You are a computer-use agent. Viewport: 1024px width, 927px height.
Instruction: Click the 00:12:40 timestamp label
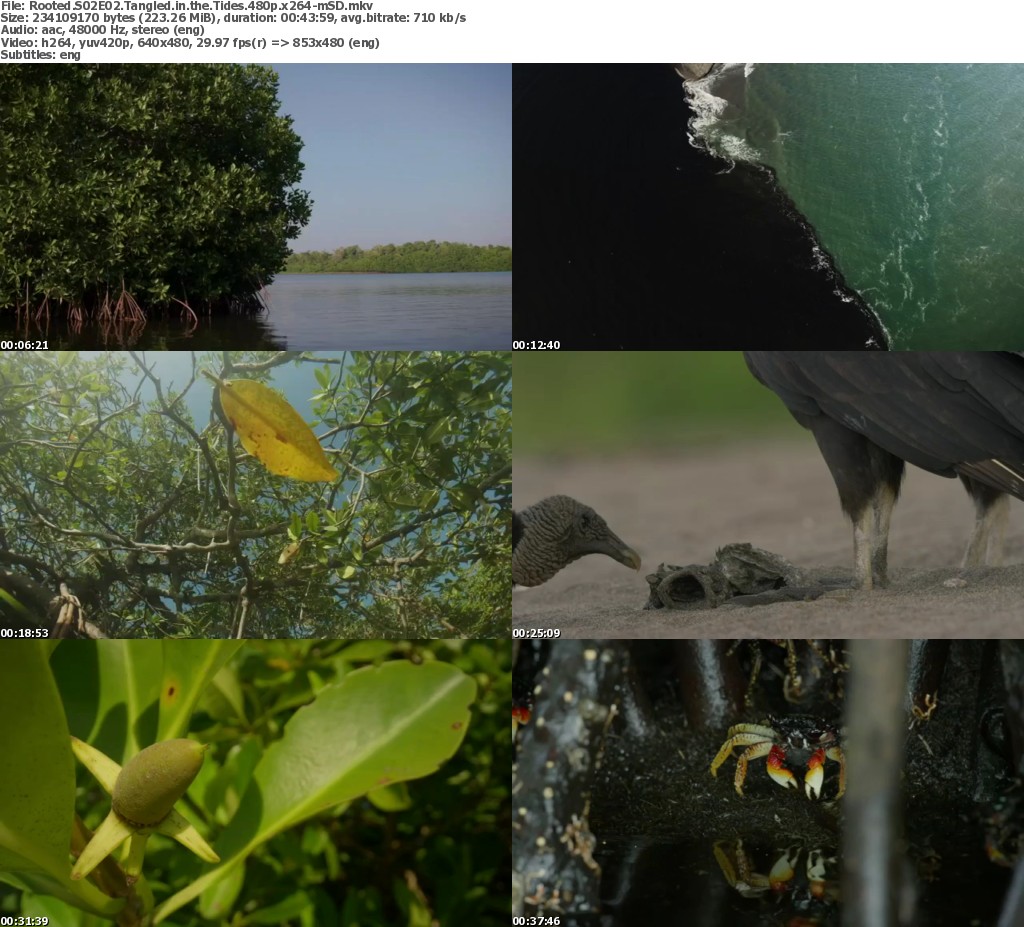coord(537,345)
